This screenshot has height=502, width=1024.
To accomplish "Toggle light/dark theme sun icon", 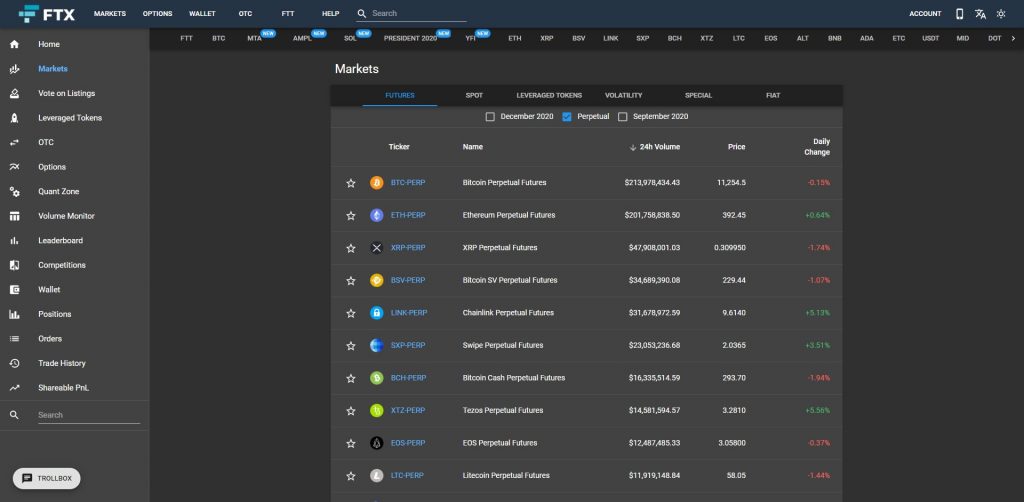I will (x=1000, y=14).
